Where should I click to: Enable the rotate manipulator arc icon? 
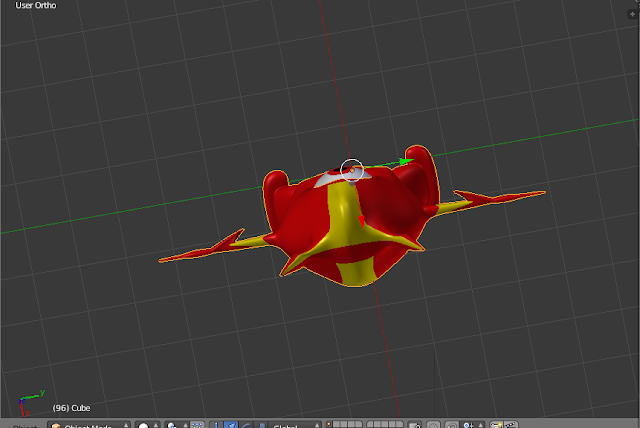[x=246, y=426]
